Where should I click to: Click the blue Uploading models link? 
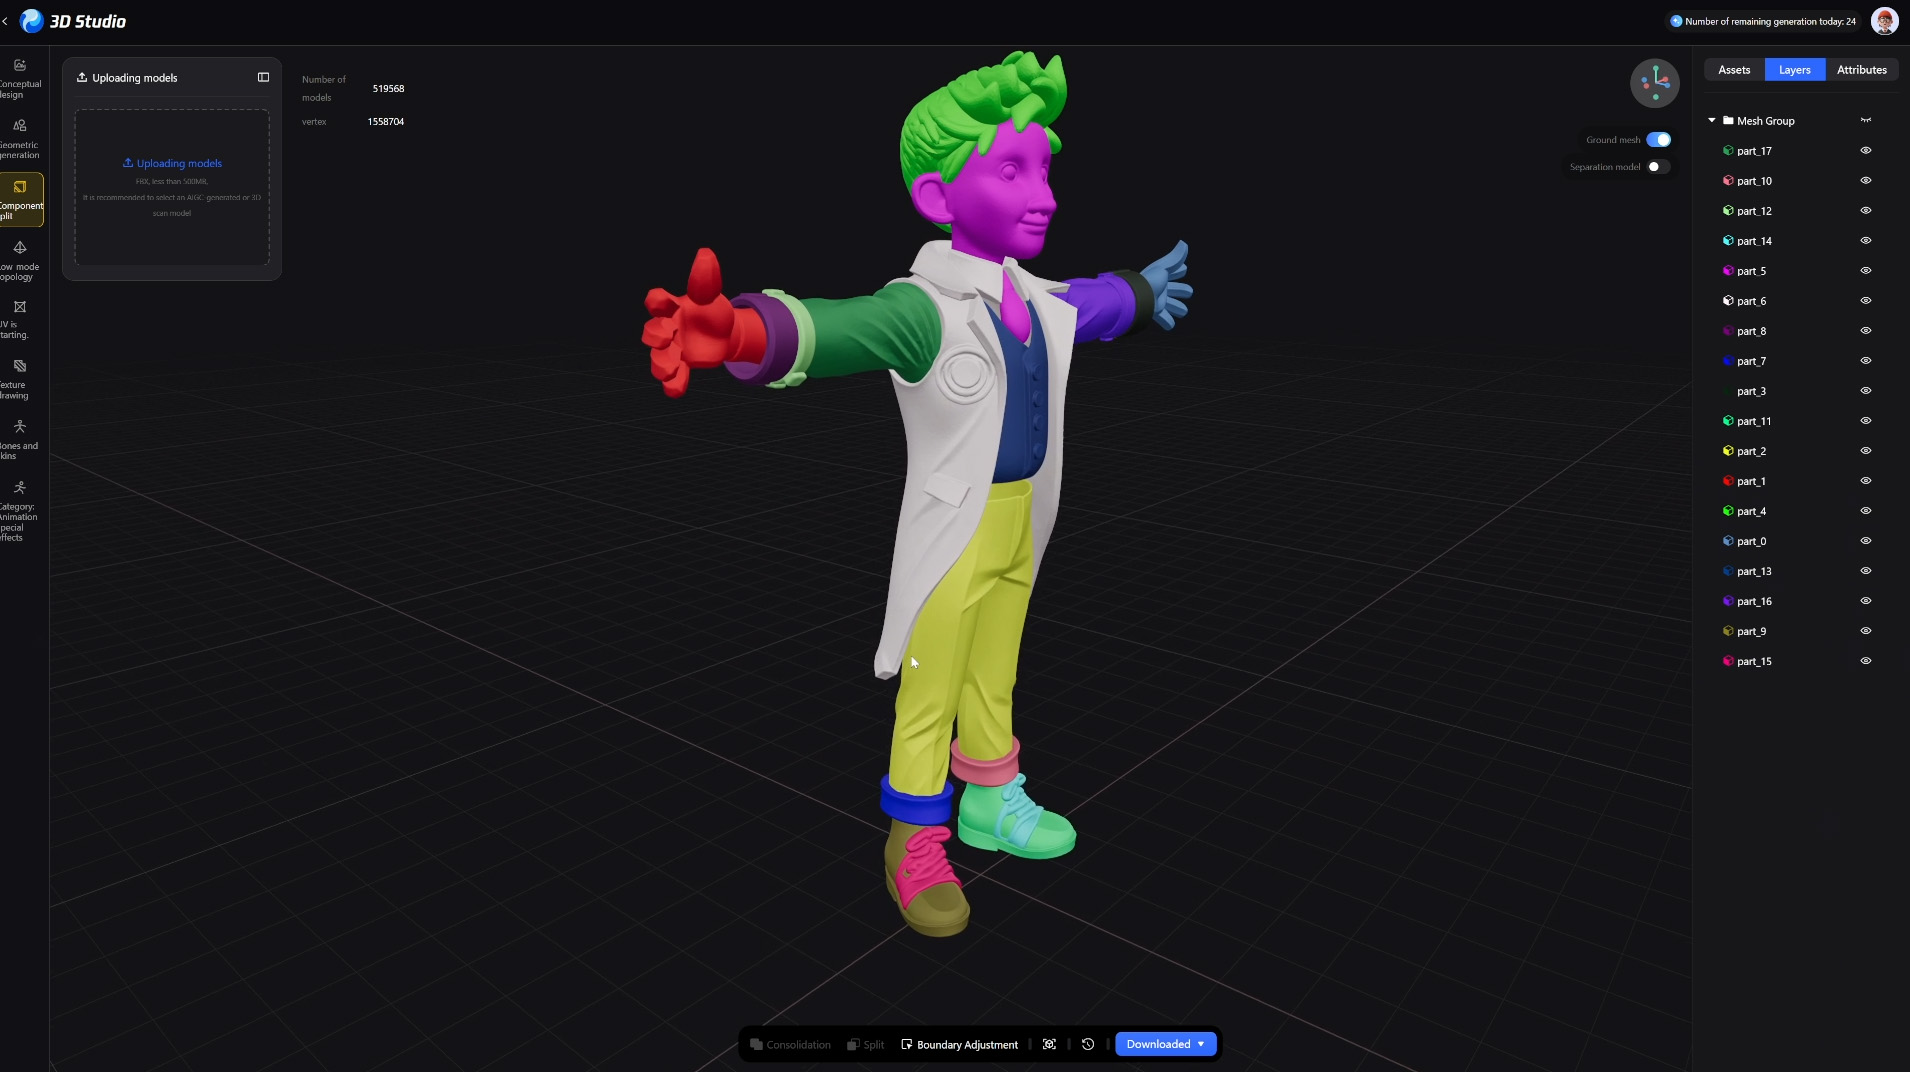tap(172, 163)
